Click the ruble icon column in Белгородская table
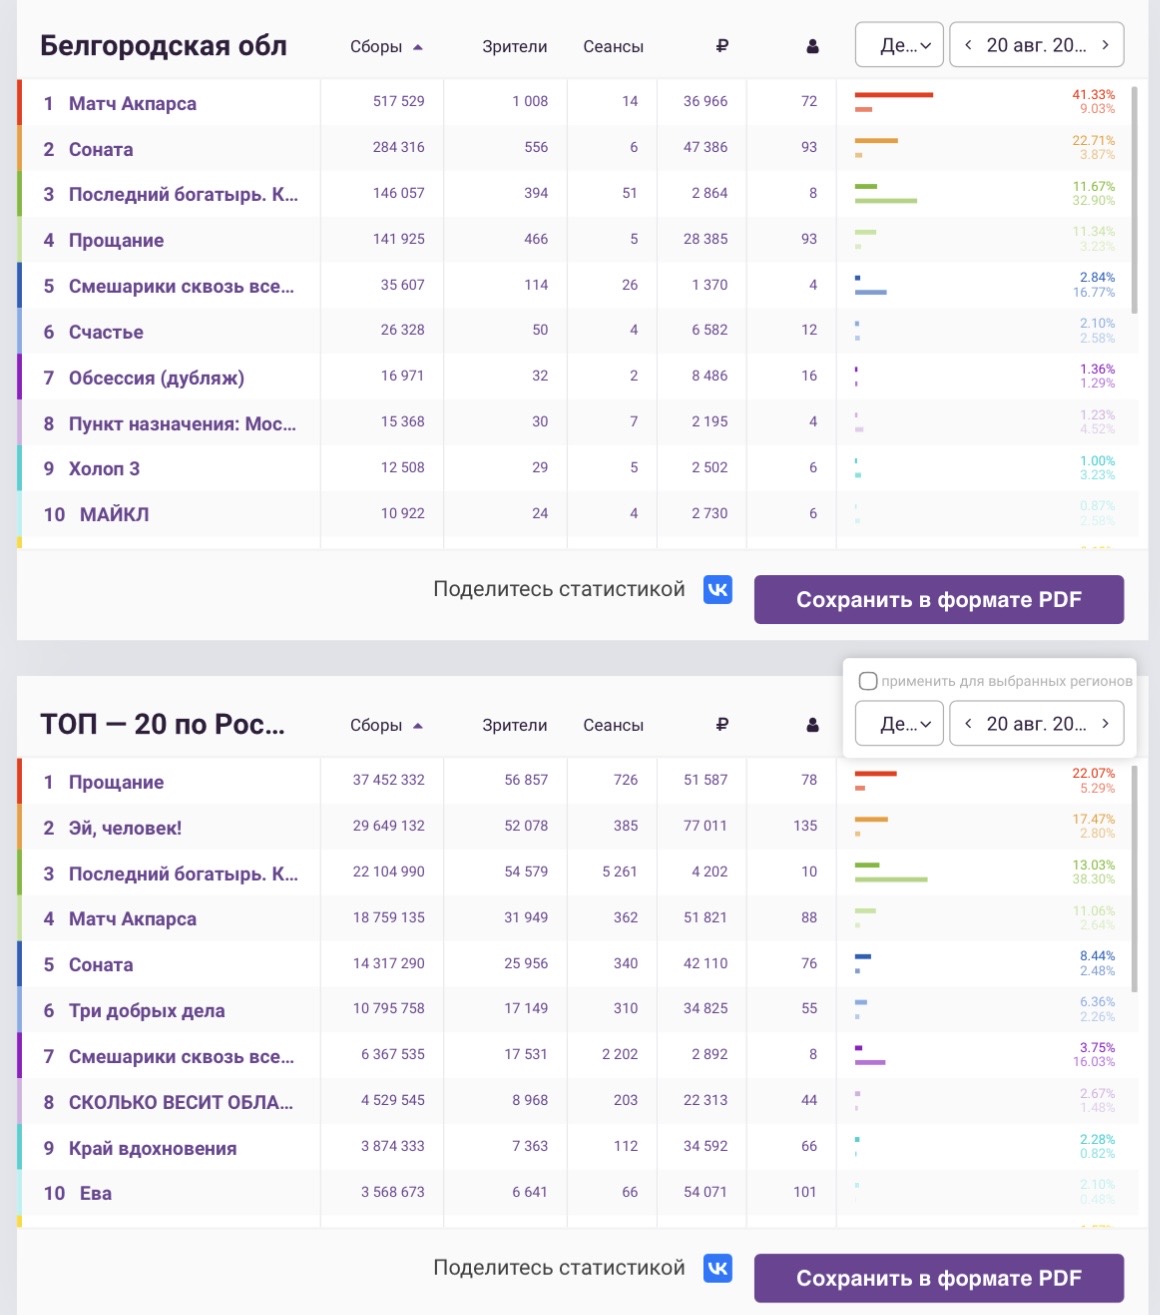1160x1315 pixels. pyautogui.click(x=722, y=46)
